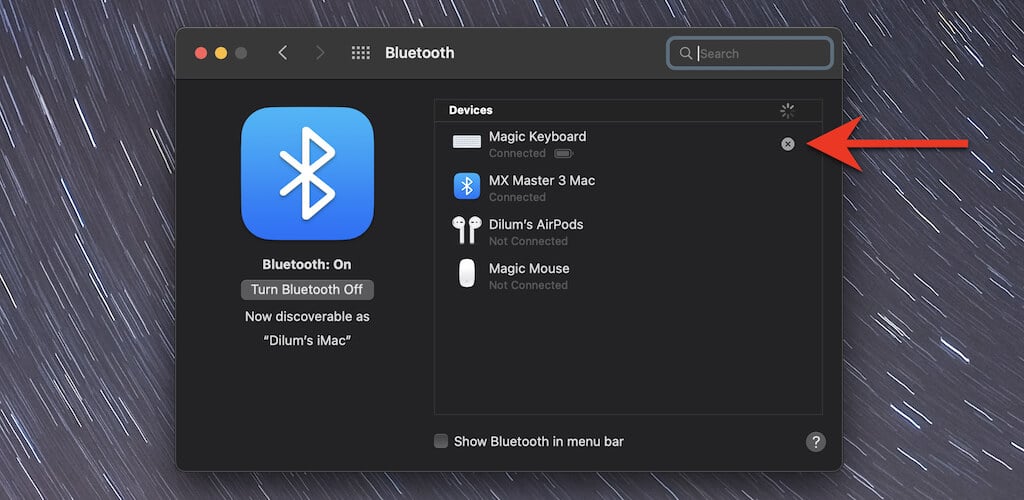
Task: Click "Connected" status under MX Master 3
Action: point(517,197)
